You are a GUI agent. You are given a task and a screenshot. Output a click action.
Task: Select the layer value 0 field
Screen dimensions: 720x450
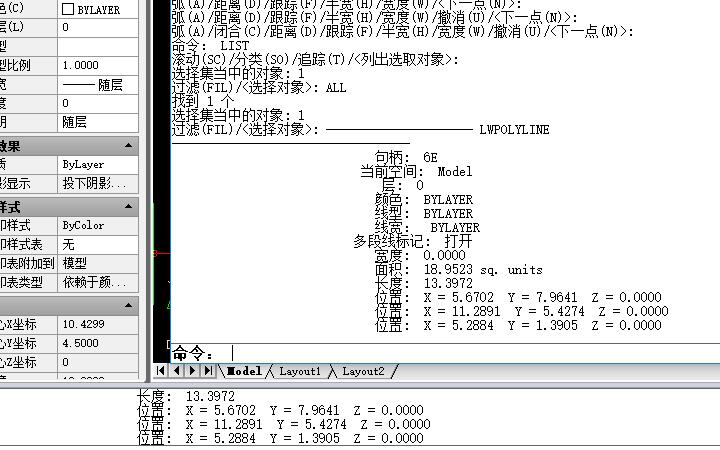click(98, 28)
